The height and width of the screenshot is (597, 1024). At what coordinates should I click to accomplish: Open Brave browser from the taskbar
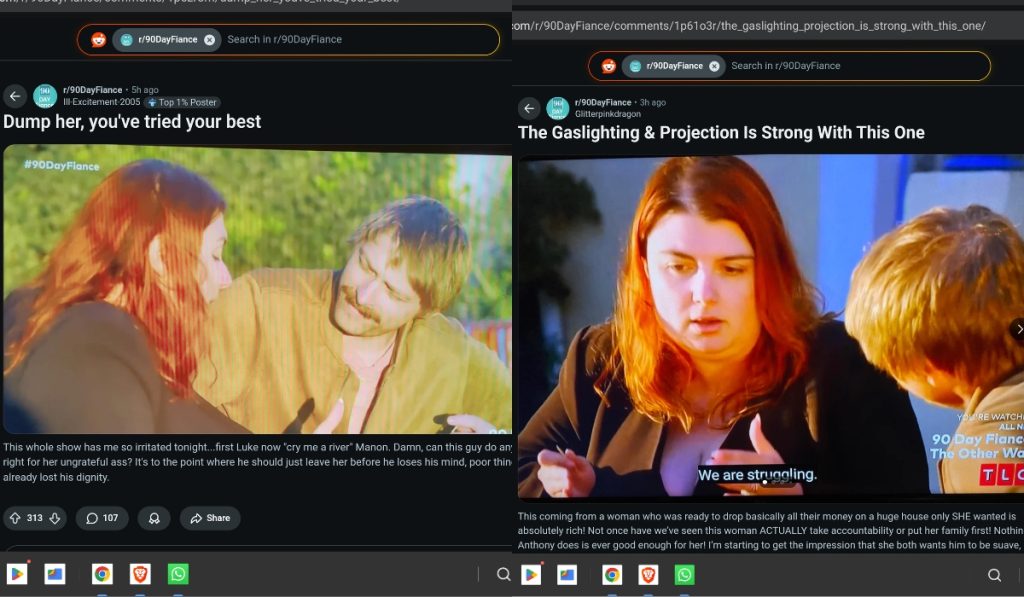(140, 574)
